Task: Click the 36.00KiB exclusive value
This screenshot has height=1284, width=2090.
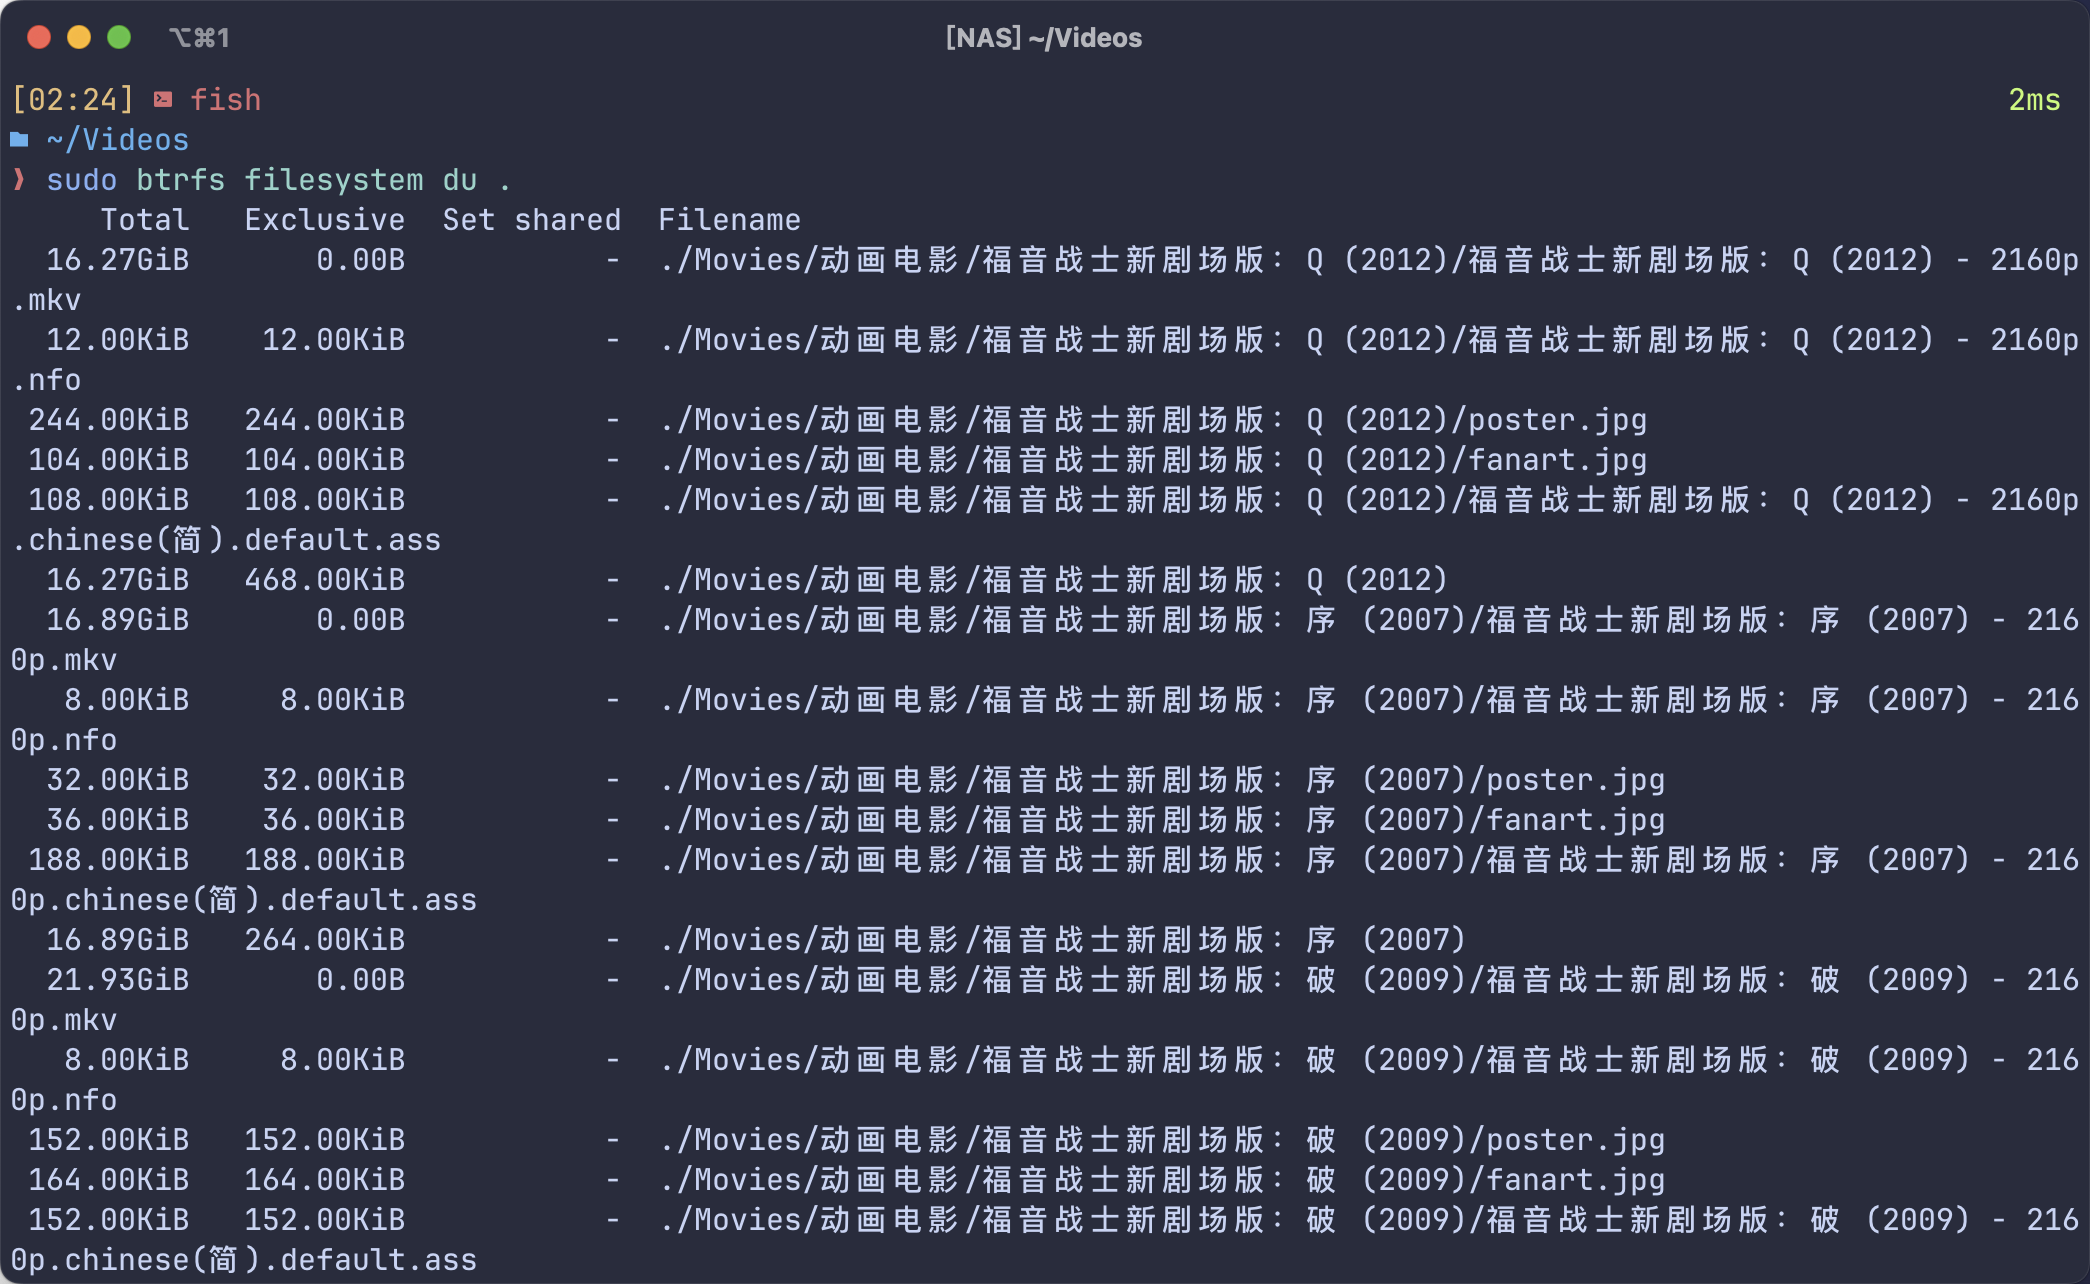Action: [x=333, y=819]
